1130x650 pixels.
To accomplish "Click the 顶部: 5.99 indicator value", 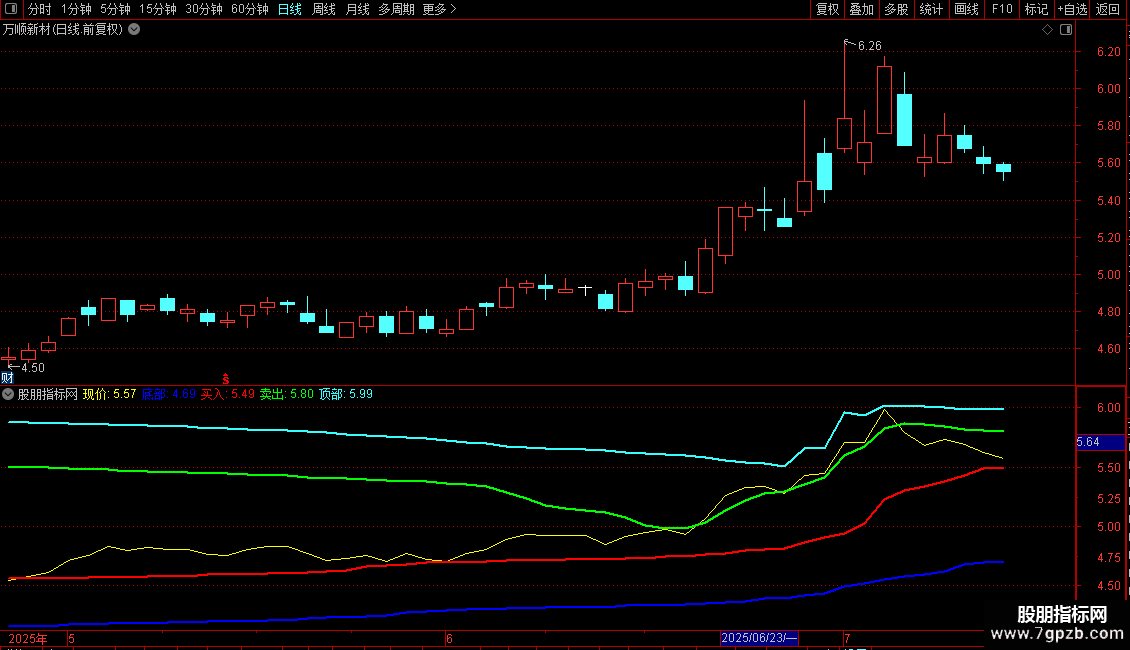I will pyautogui.click(x=346, y=394).
